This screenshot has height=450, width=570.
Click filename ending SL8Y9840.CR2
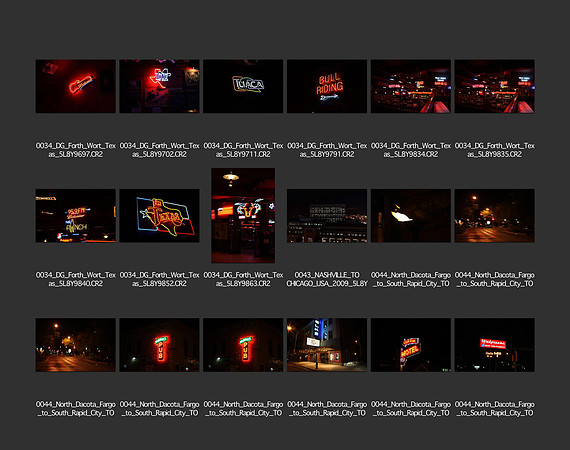tap(76, 279)
